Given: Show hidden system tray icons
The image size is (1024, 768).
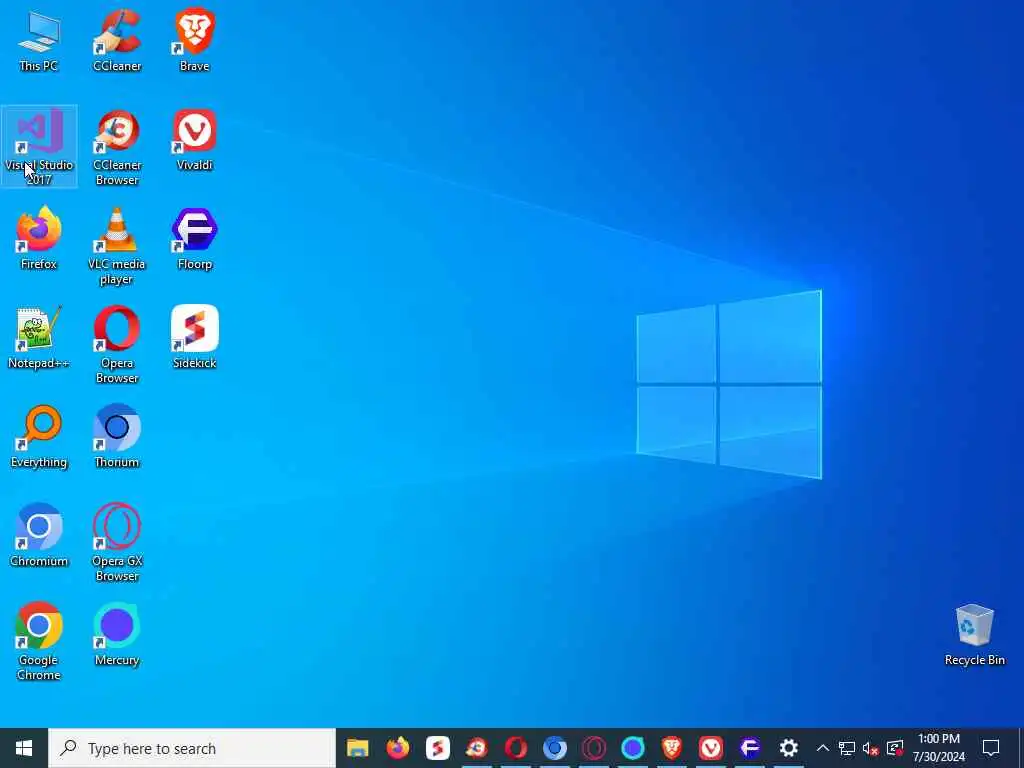Looking at the screenshot, I should pyautogui.click(x=823, y=748).
